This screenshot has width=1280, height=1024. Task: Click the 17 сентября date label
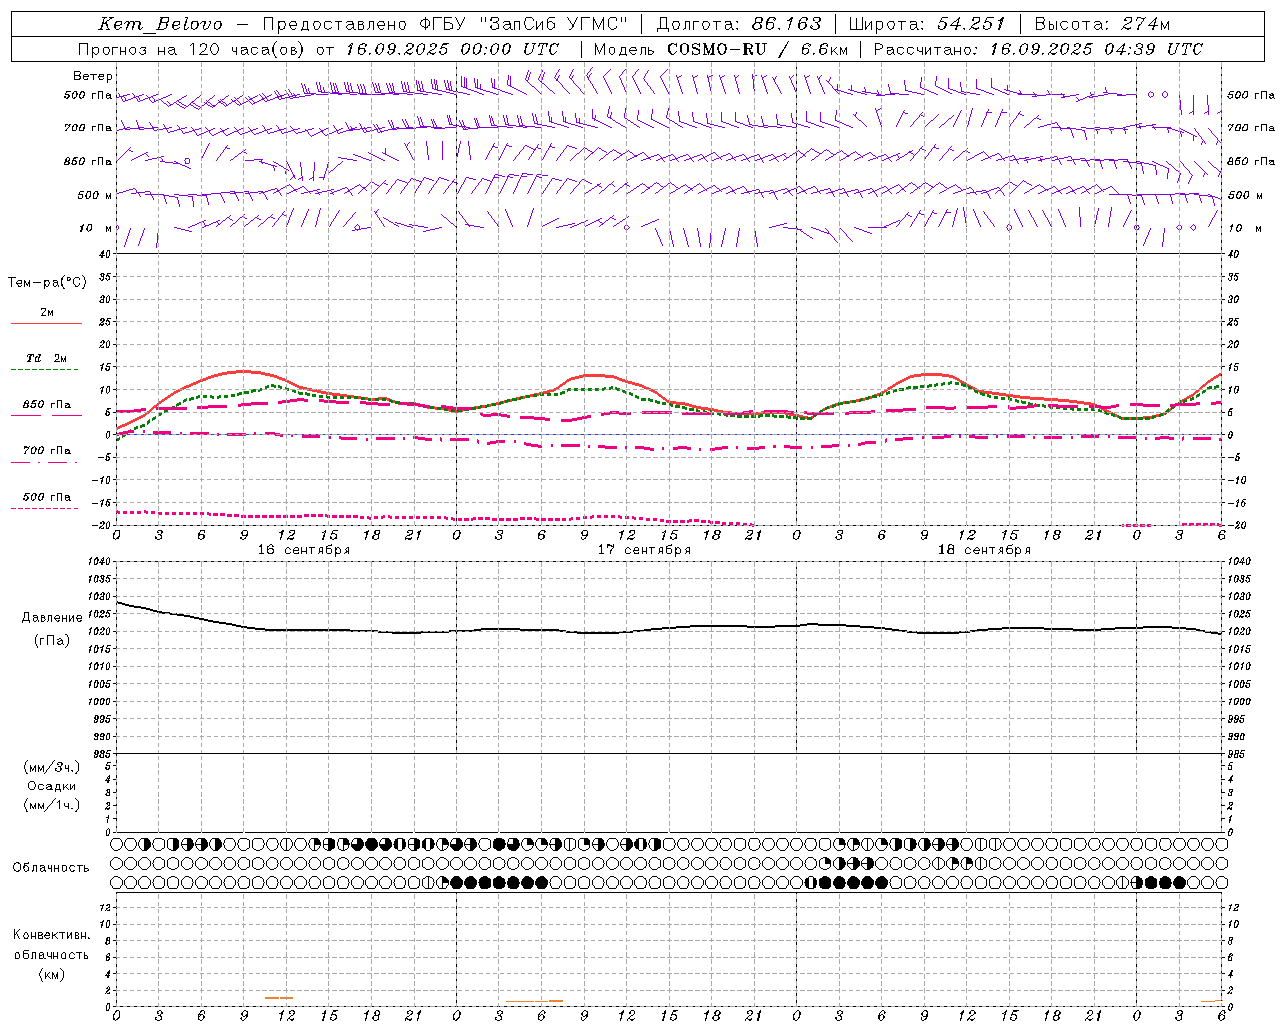[644, 549]
